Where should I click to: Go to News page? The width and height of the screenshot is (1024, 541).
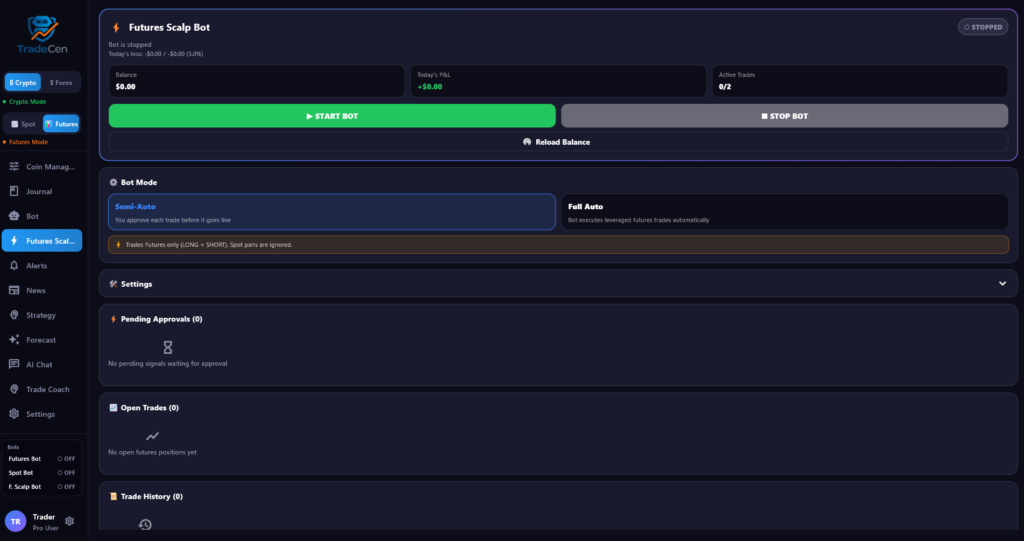pyautogui.click(x=42, y=290)
